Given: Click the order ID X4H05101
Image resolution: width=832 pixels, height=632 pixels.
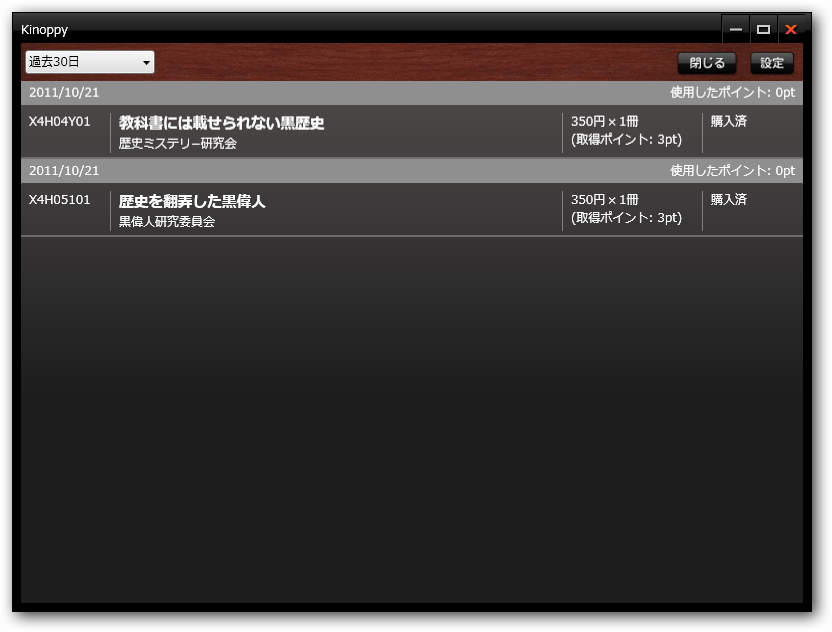Looking at the screenshot, I should click(63, 200).
